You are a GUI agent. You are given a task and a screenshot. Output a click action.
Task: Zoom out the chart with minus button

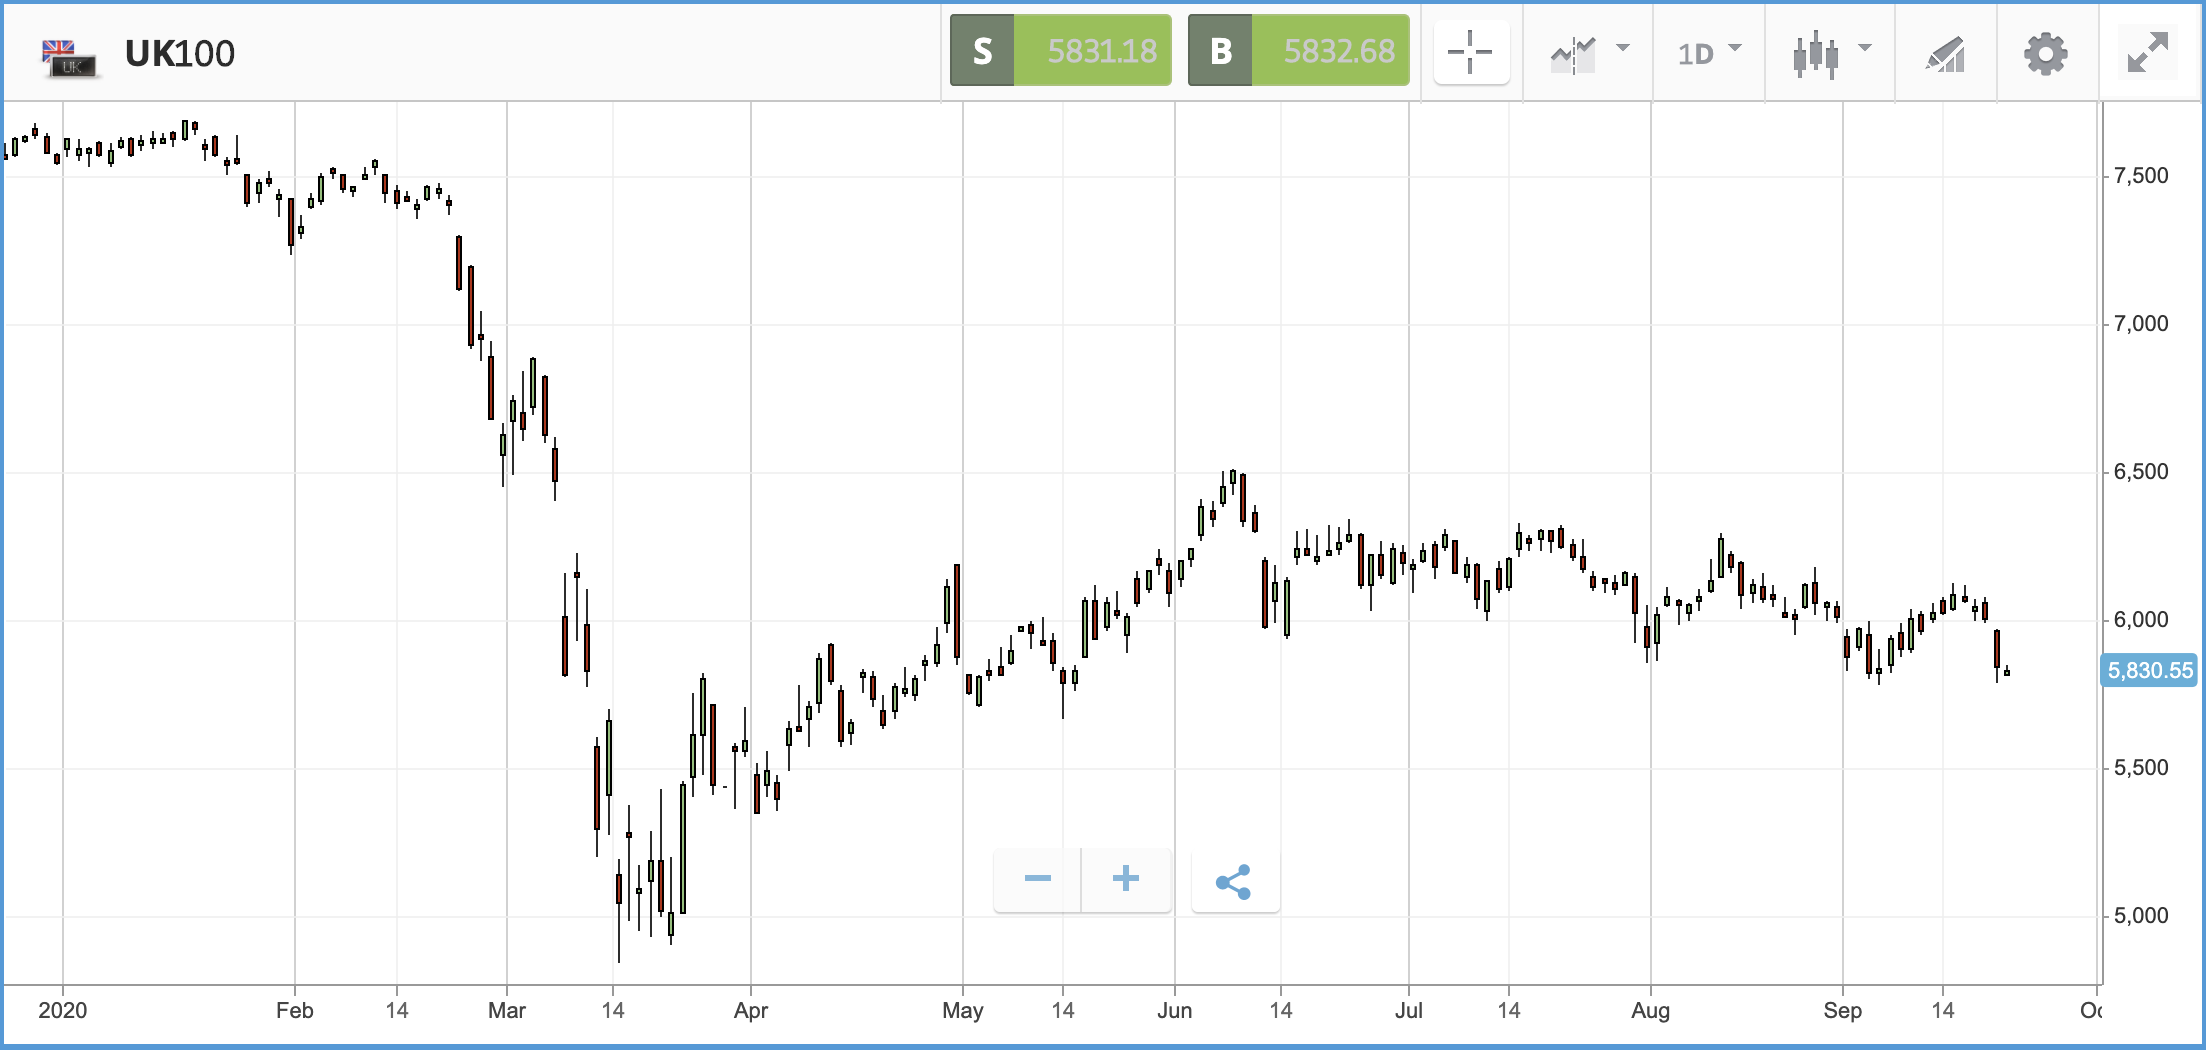(1038, 879)
